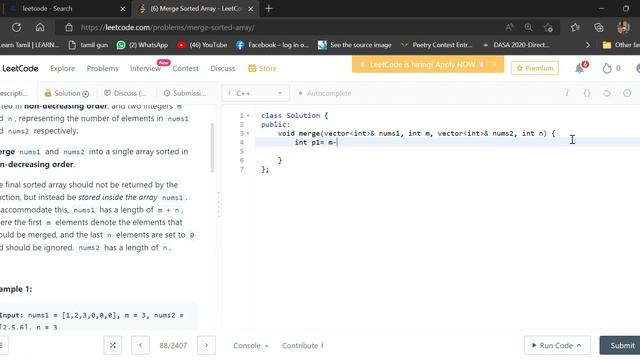
Task: Open read aloud icon in address bar
Action: point(509,27)
